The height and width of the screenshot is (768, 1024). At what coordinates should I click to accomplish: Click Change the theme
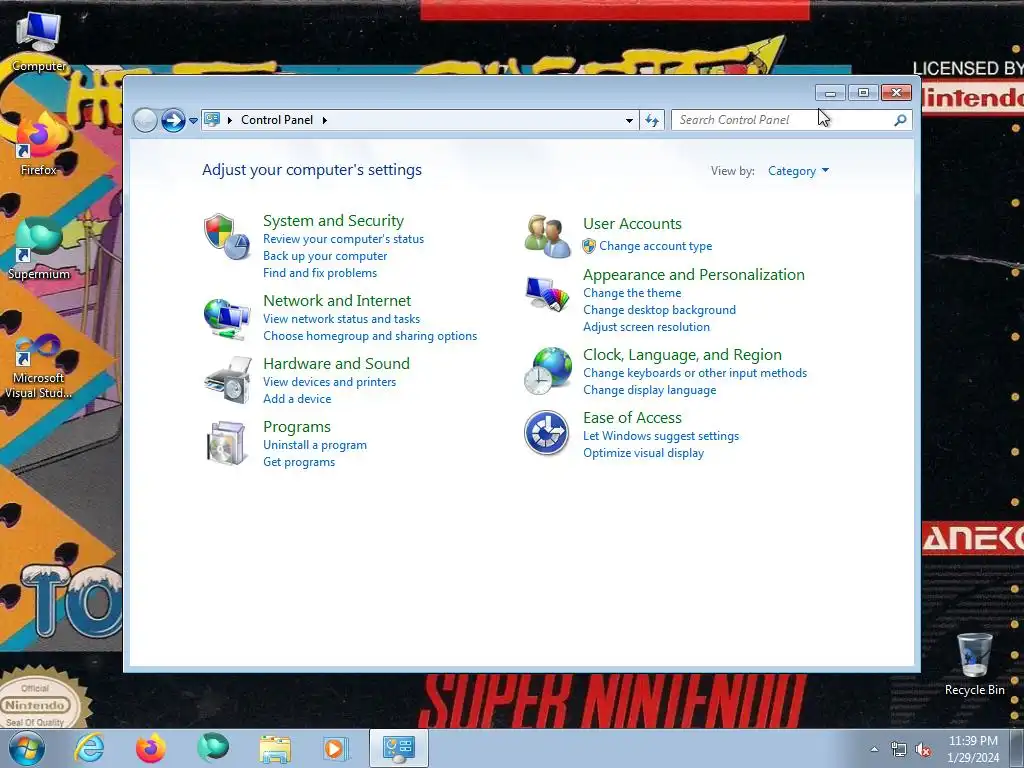(x=632, y=293)
